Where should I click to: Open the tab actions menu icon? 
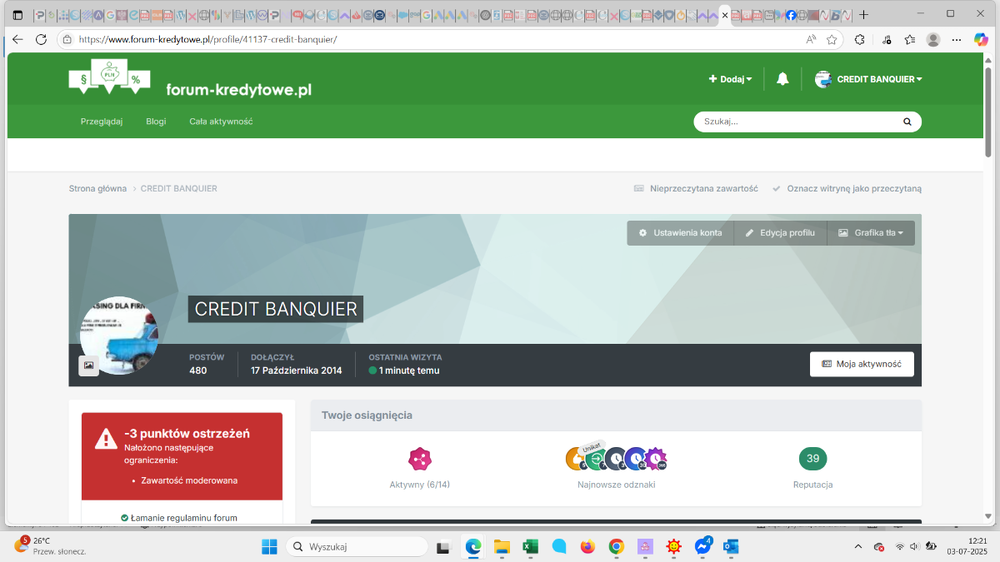pyautogui.click(x=18, y=15)
